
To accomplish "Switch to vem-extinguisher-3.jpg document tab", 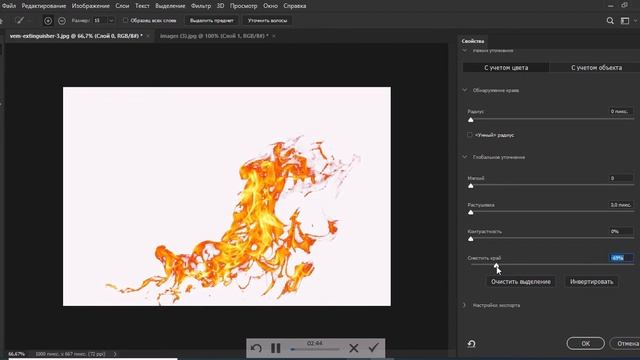I will tap(76, 36).
